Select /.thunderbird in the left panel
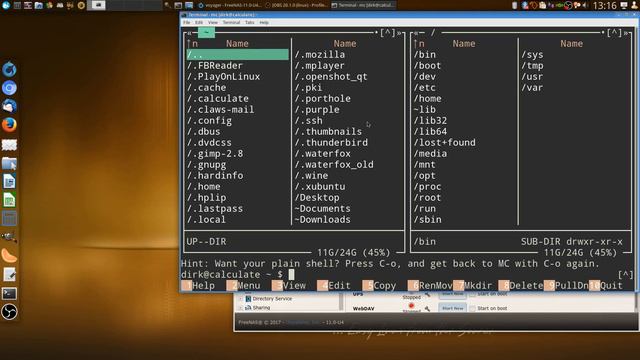 click(x=331, y=142)
